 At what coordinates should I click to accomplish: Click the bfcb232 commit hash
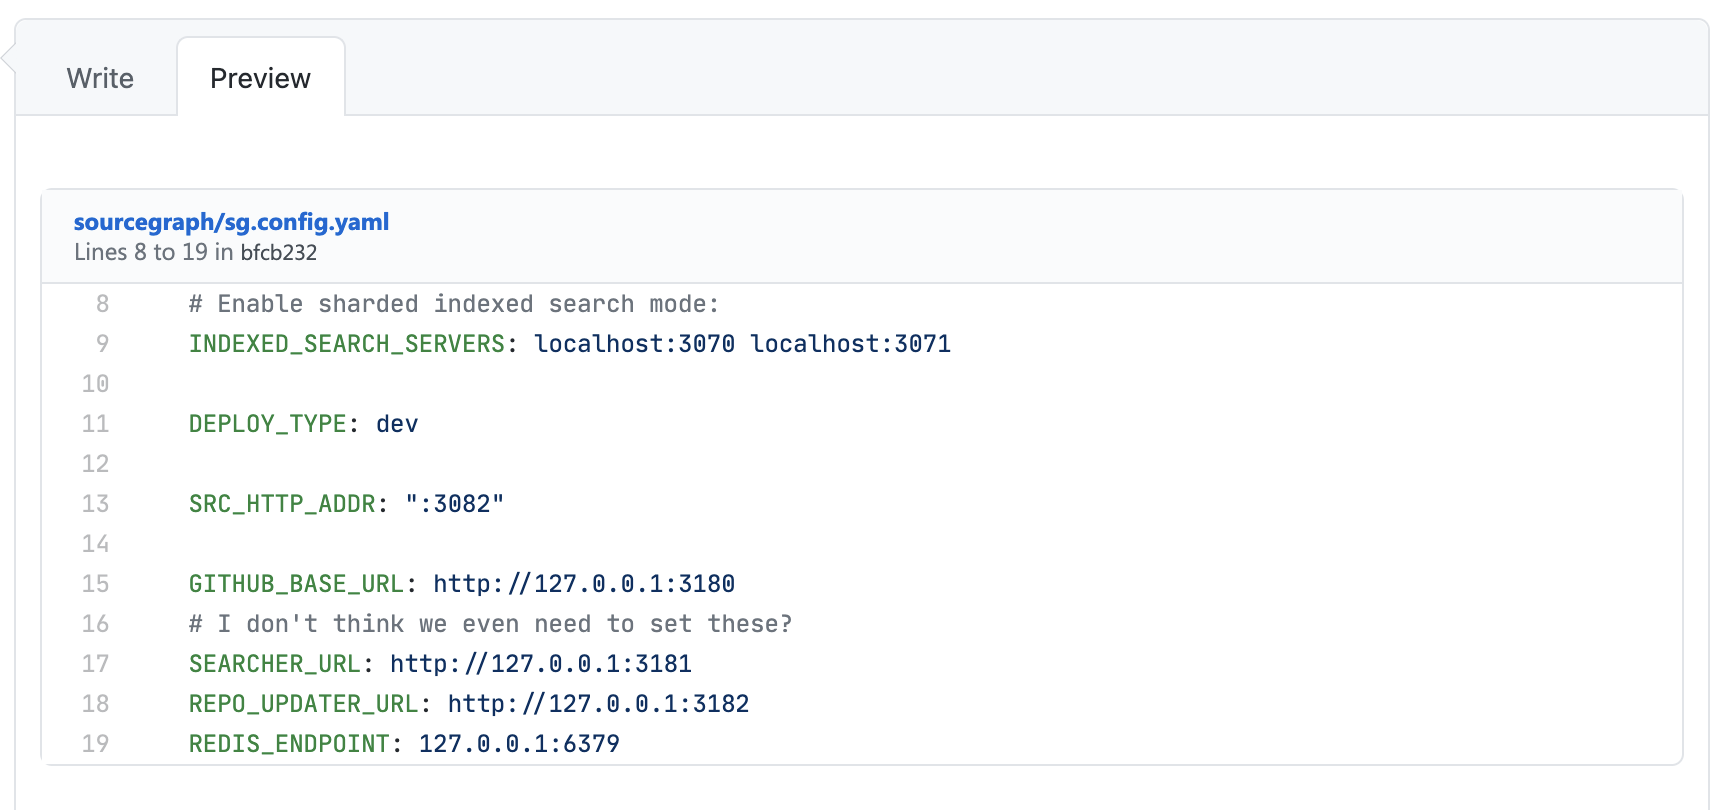tap(278, 253)
